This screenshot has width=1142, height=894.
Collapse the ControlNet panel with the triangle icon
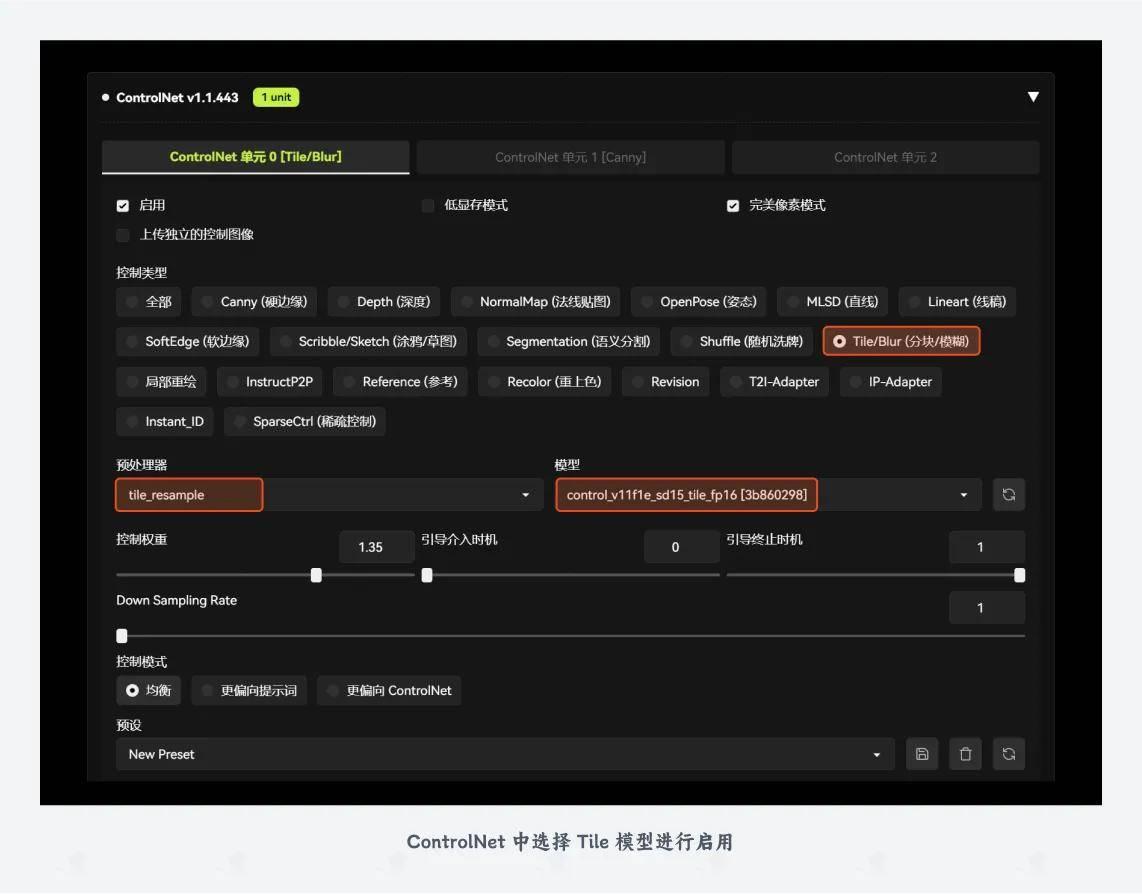click(1032, 97)
